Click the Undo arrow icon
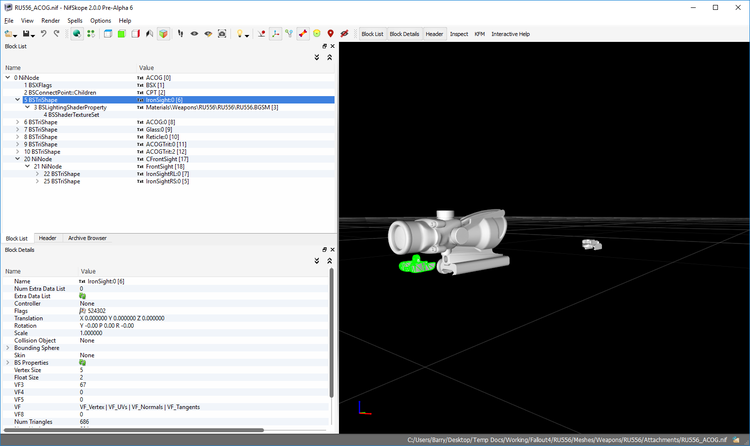 44,34
